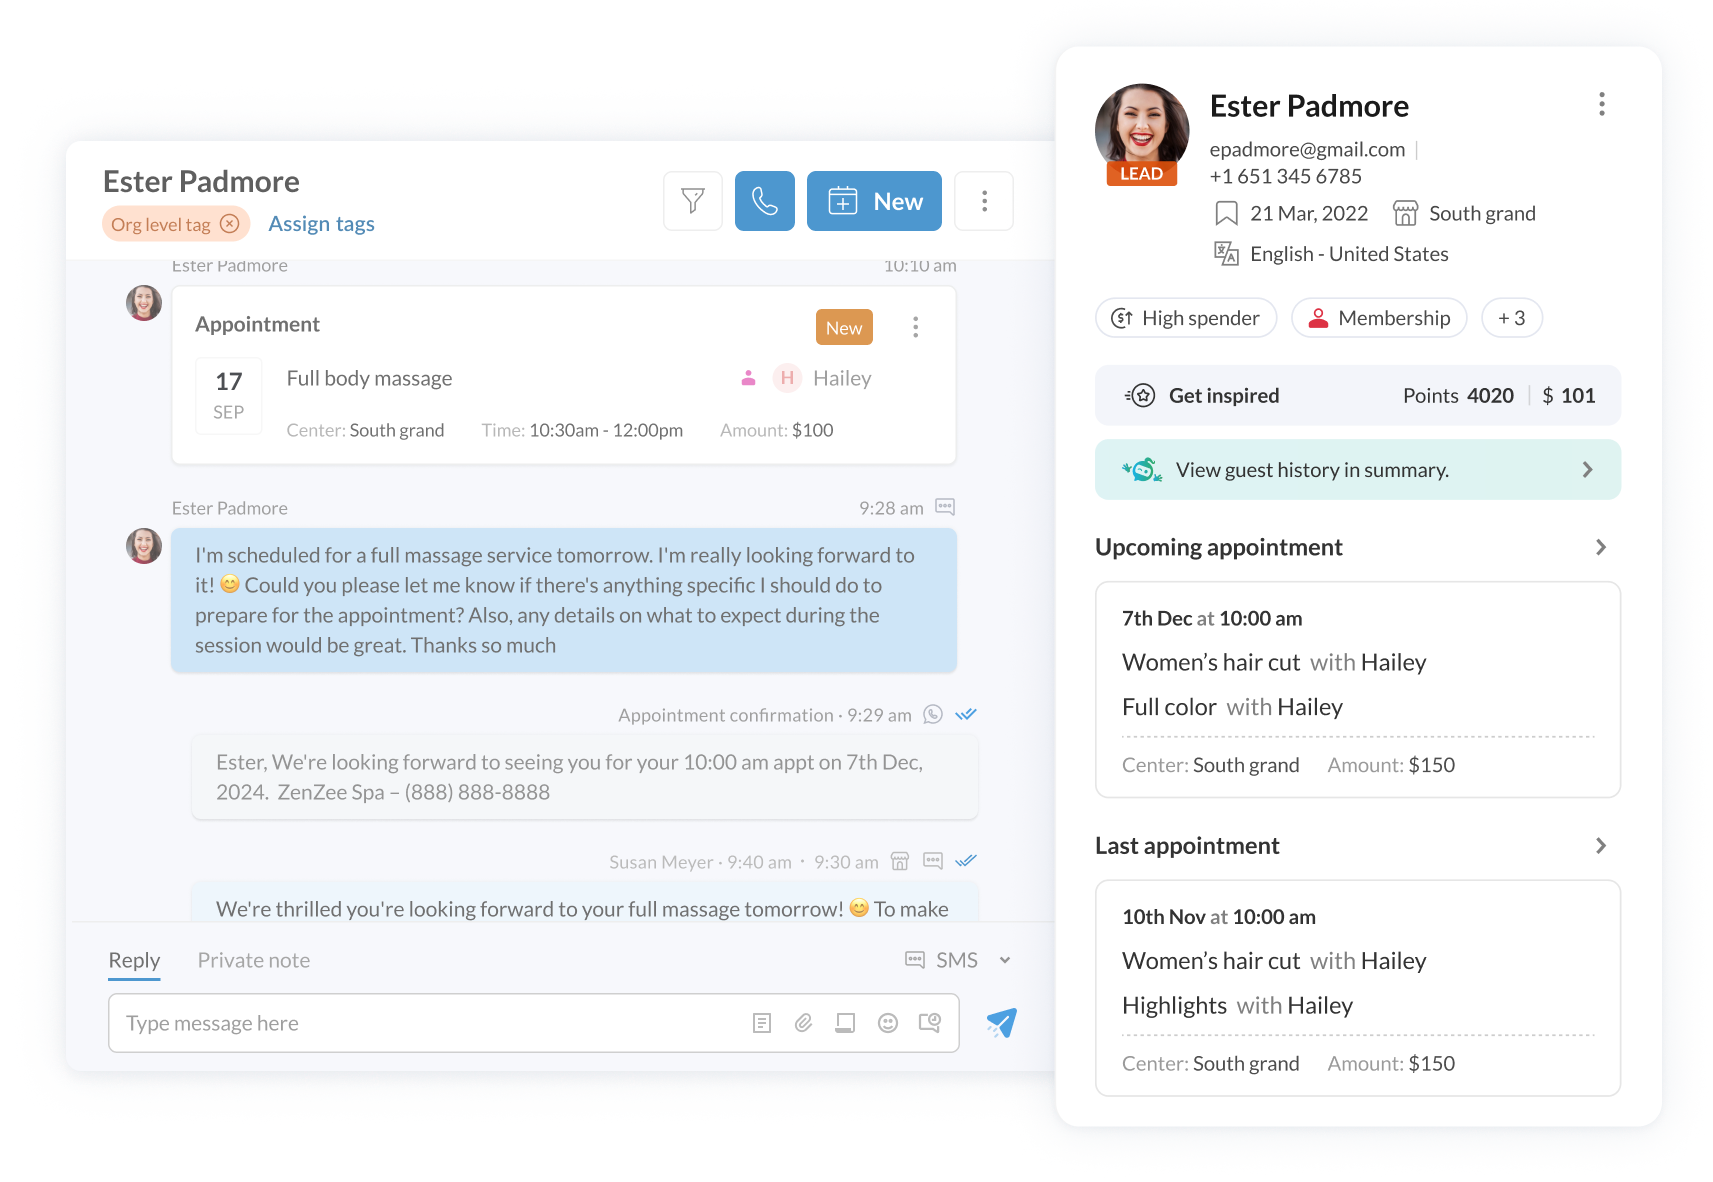Open the emoji picker in message box
This screenshot has height=1182, width=1713.
[x=887, y=1023]
